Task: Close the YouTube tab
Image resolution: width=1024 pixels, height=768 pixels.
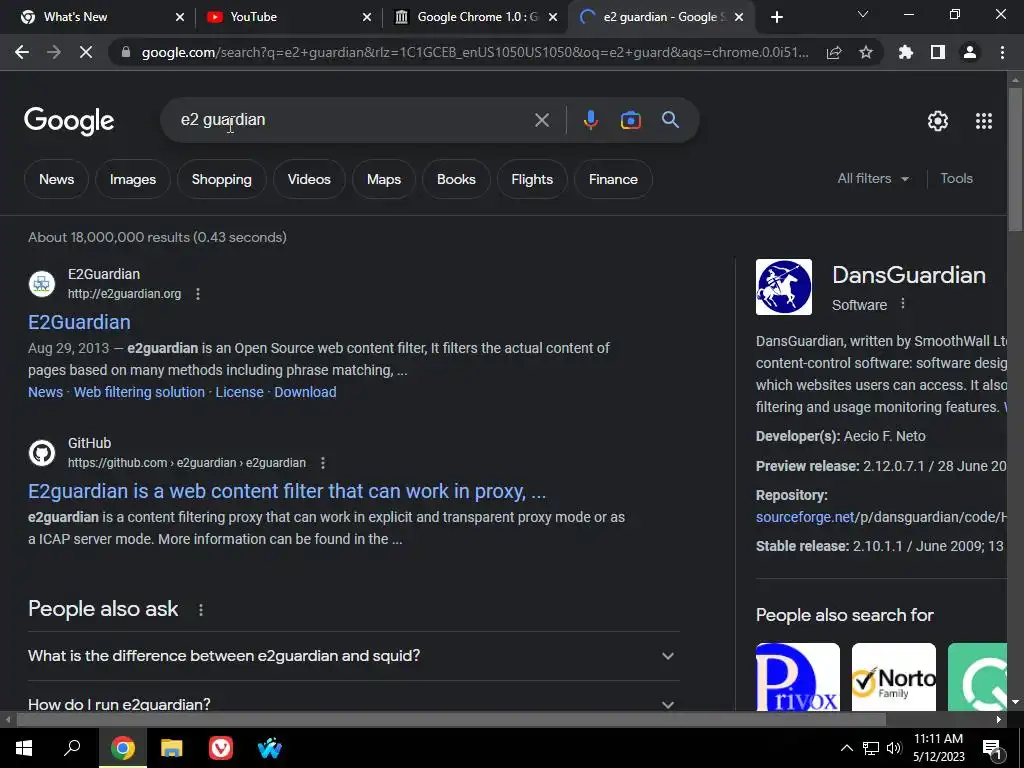Action: click(367, 17)
